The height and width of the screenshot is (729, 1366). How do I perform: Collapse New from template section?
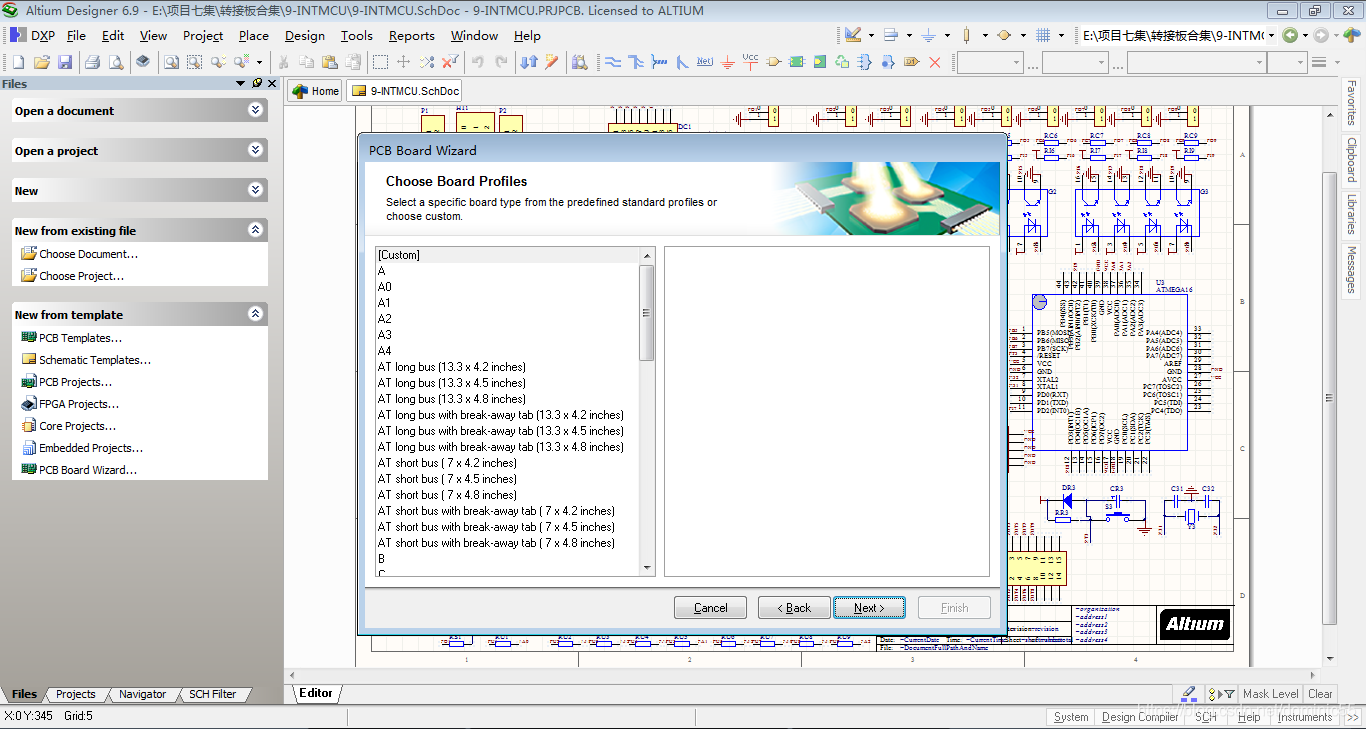[x=256, y=314]
